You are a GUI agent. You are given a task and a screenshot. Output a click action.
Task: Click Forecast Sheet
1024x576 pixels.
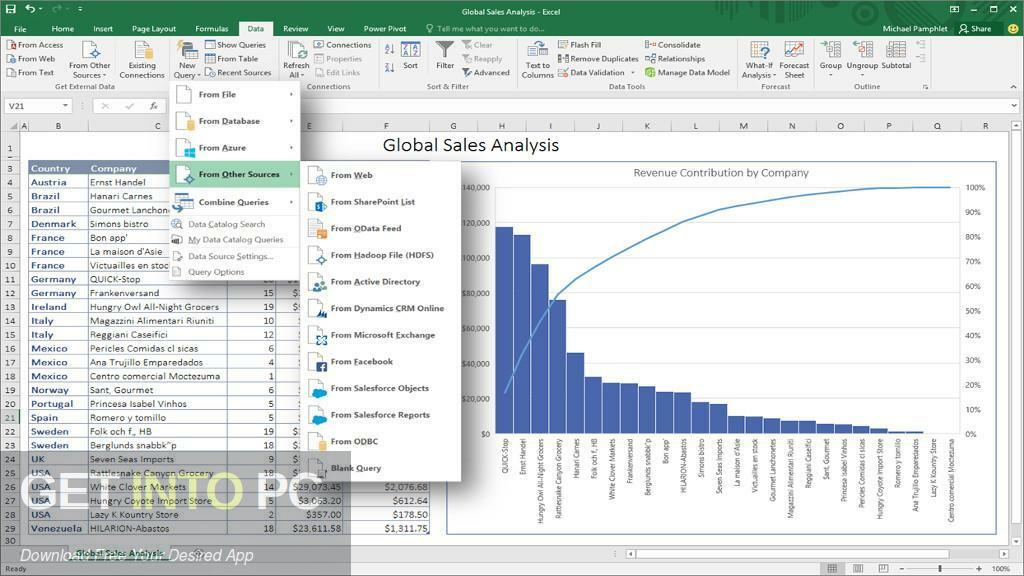click(794, 59)
